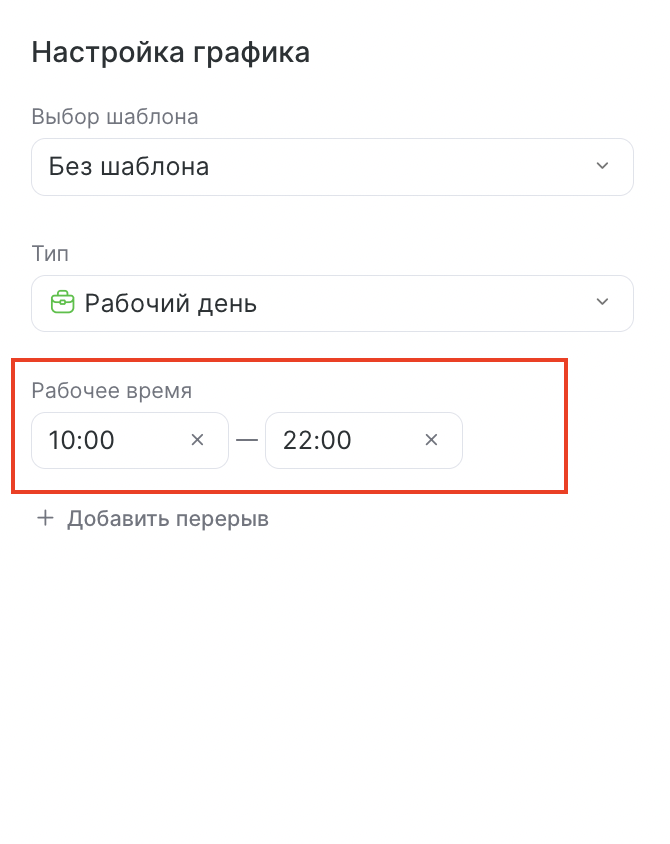670x844 pixels.
Task: Click the 22:00 time value text
Action: click(317, 440)
